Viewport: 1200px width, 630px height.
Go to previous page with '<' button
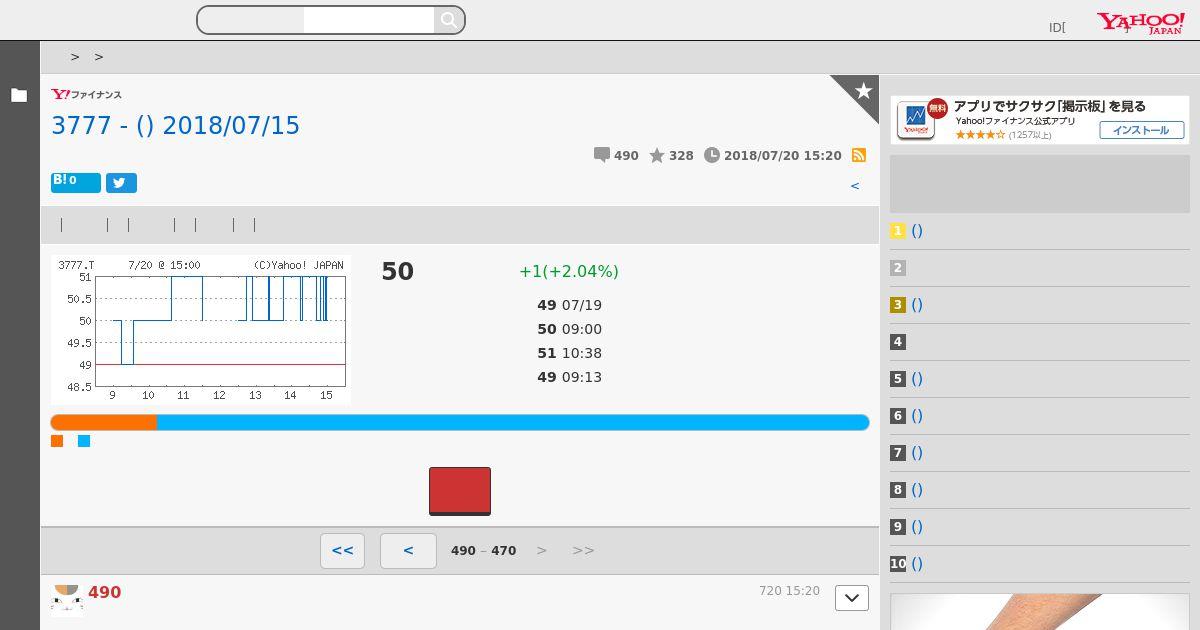(x=408, y=551)
